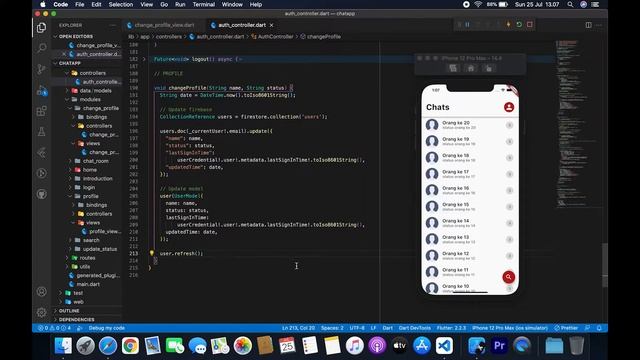Click the editor vertical scrollbar thumb
The image size is (640, 360).
click(x=604, y=266)
